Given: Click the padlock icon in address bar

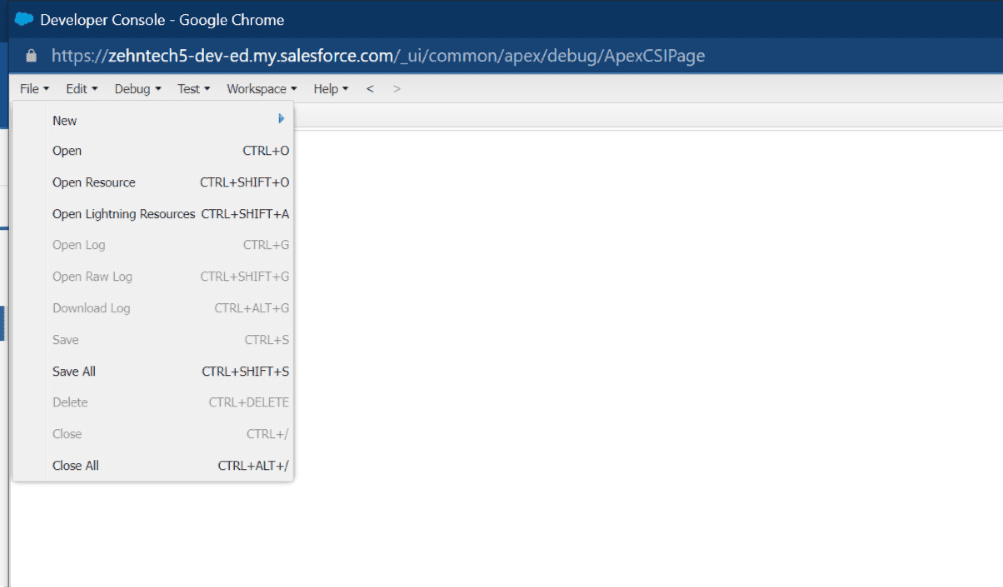Looking at the screenshot, I should click(31, 56).
